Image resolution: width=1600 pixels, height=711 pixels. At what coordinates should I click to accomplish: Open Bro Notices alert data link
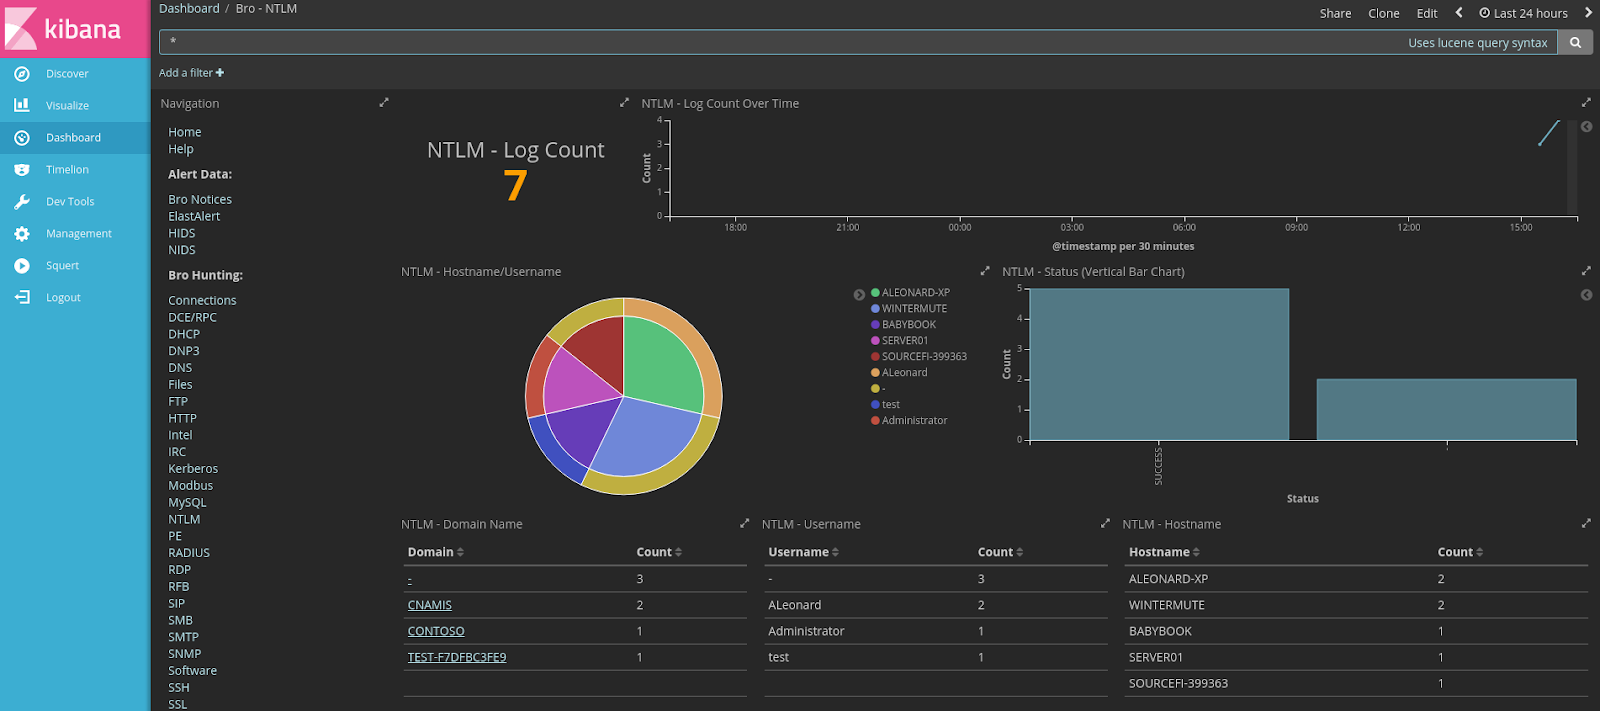pos(200,200)
